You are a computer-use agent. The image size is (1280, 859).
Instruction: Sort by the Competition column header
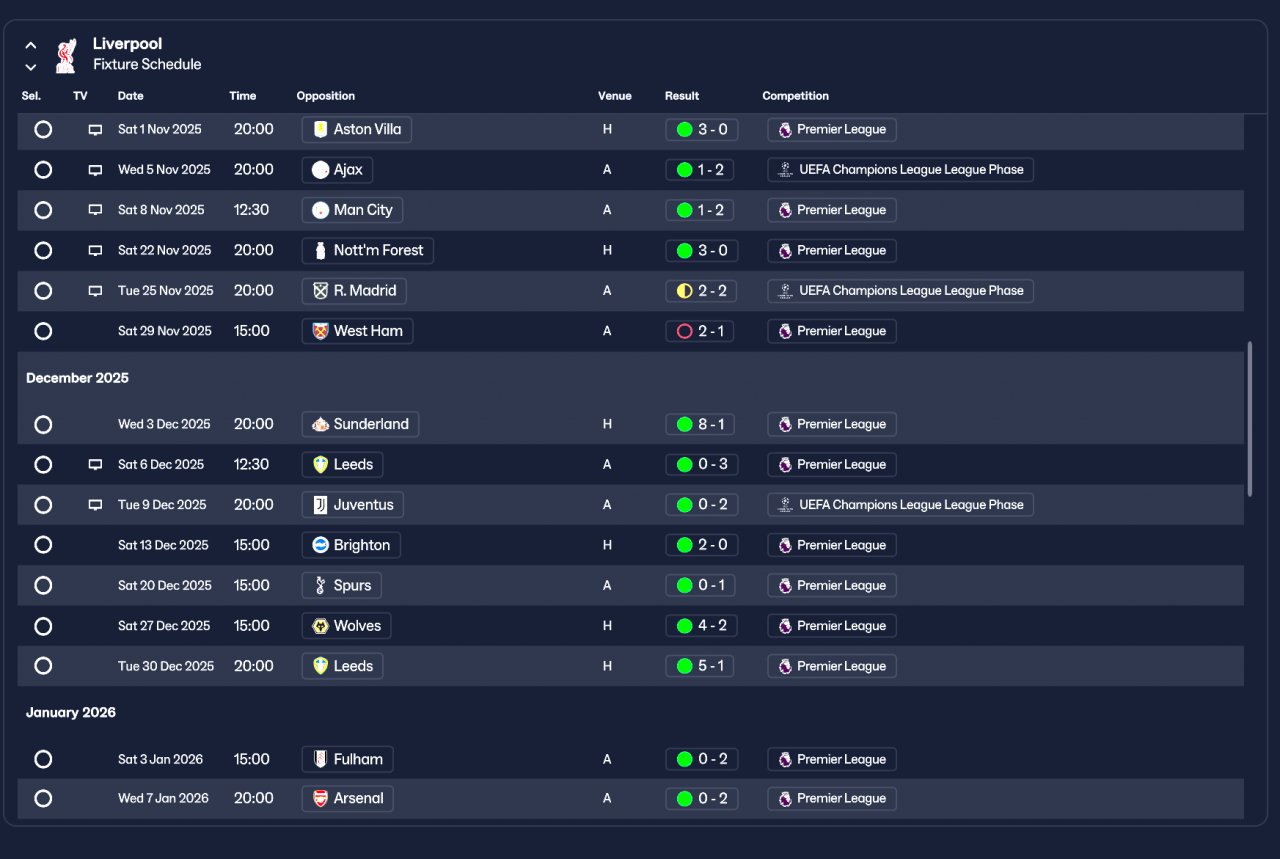796,96
